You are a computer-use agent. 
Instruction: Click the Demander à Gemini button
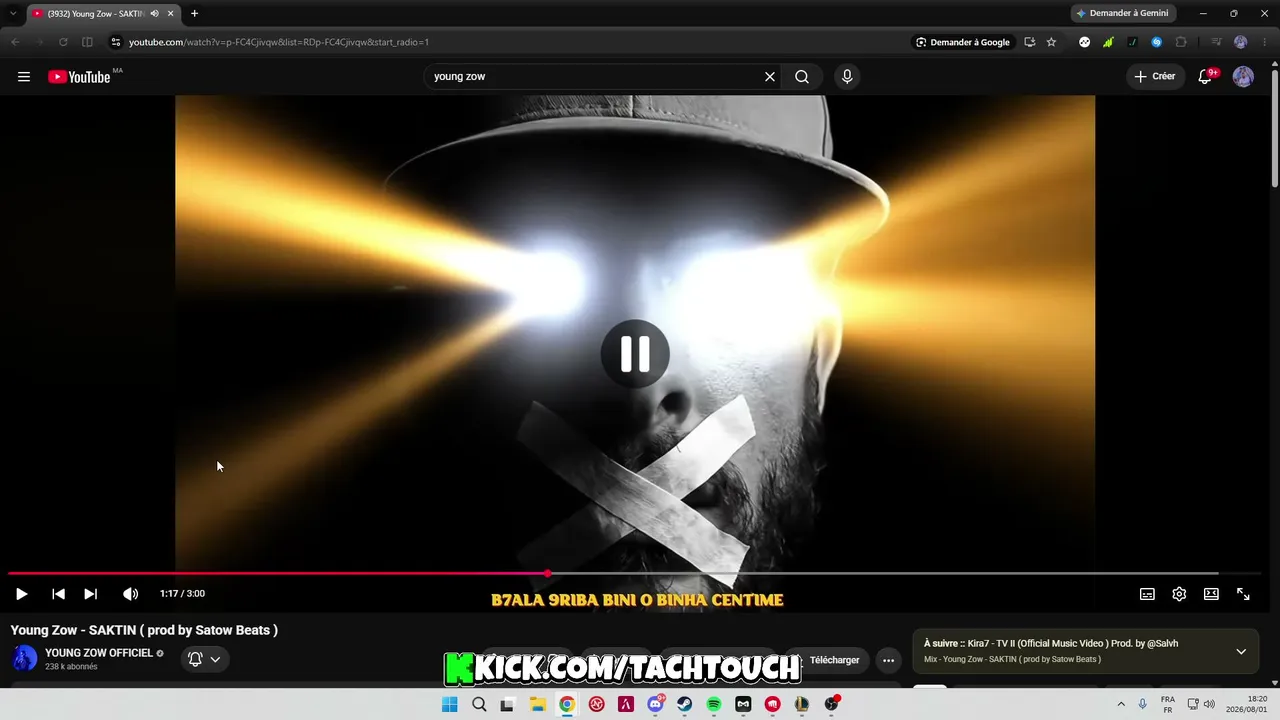click(1122, 13)
